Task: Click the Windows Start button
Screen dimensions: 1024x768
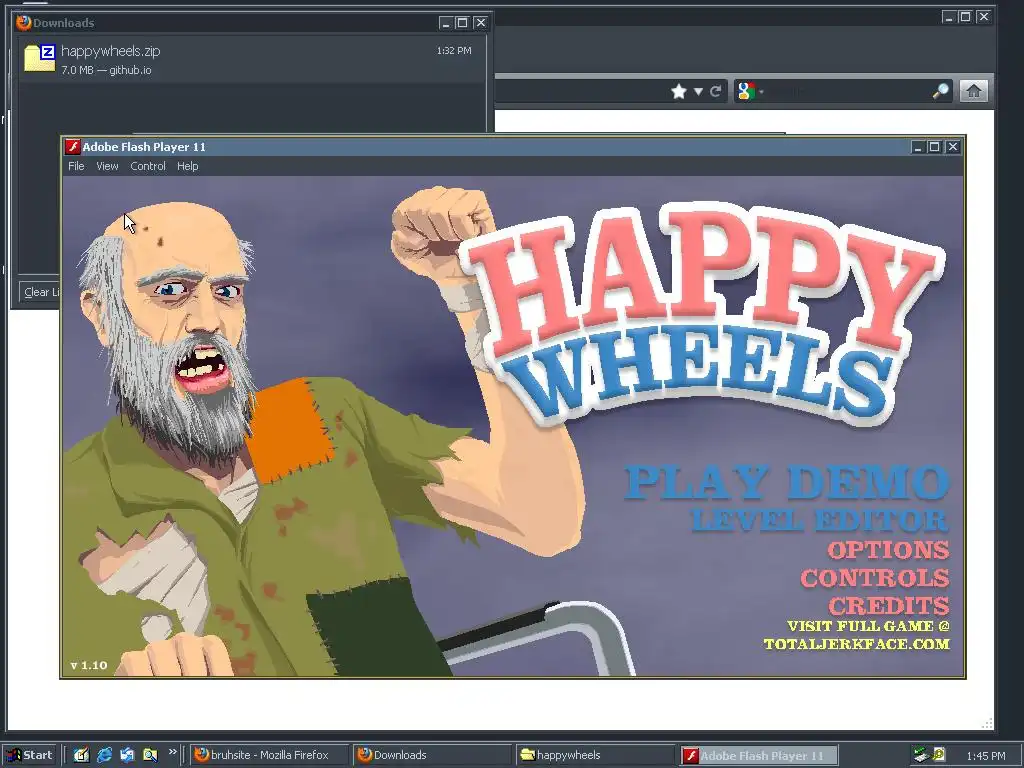Action: [x=30, y=755]
